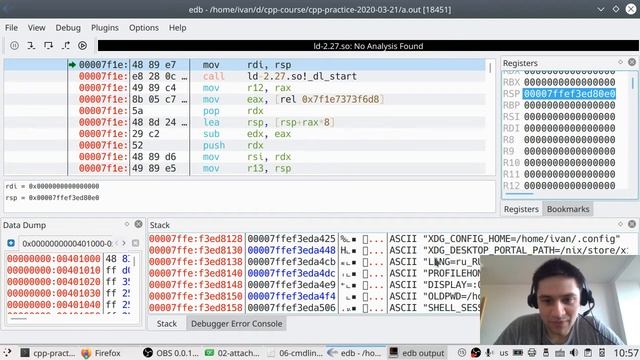
Task: Float the Registers panel with its diamond icon
Action: [620, 62]
